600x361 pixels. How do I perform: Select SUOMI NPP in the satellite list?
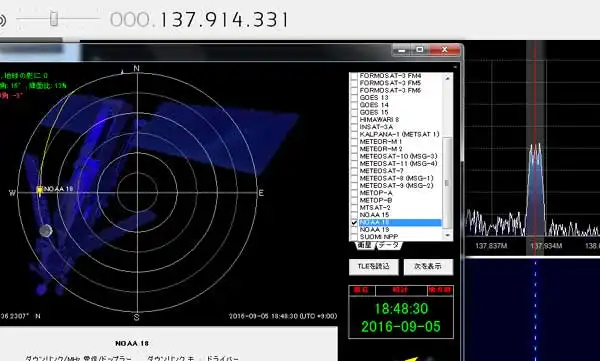[379, 237]
